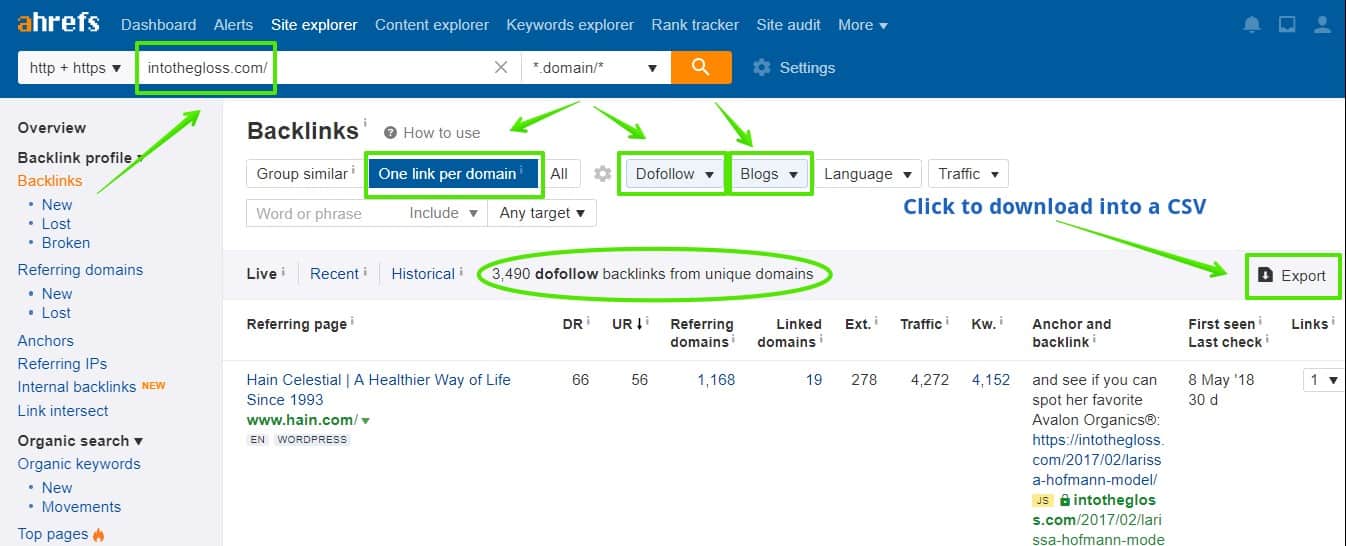Switch to Recent index
The image size is (1346, 546).
pyautogui.click(x=334, y=274)
